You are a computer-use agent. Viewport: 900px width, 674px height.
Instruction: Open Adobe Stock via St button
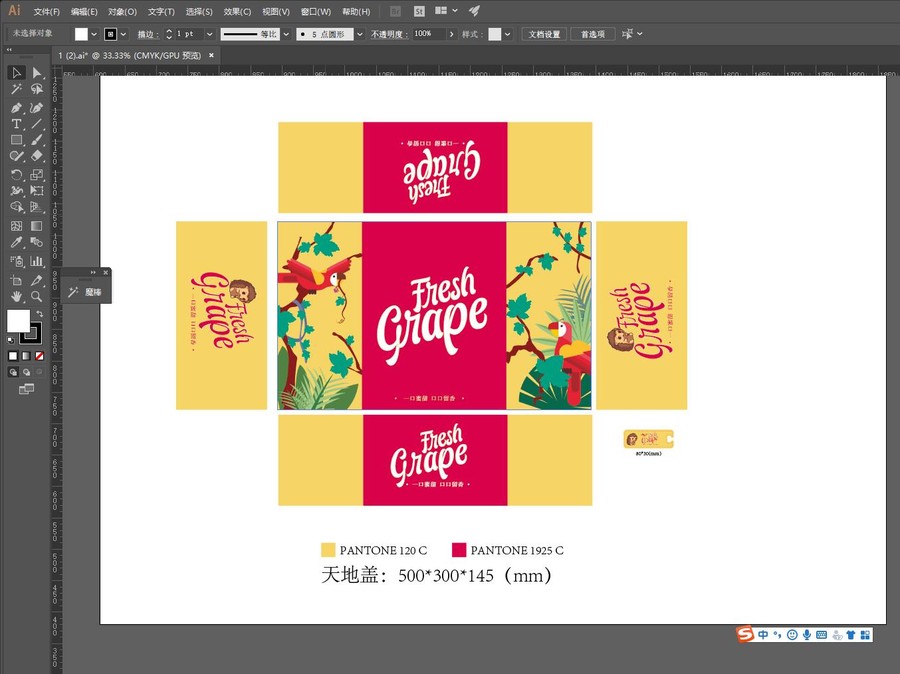[419, 11]
